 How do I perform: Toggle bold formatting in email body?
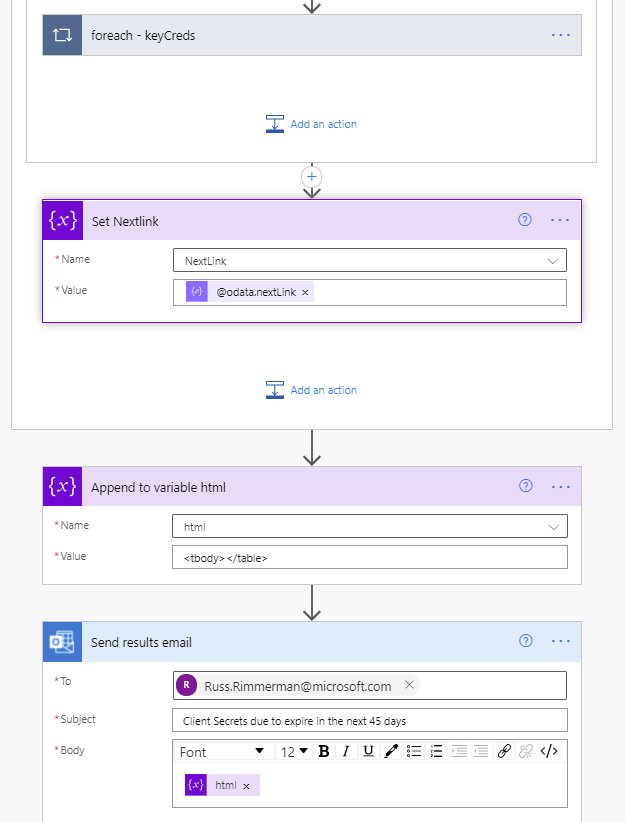click(324, 751)
